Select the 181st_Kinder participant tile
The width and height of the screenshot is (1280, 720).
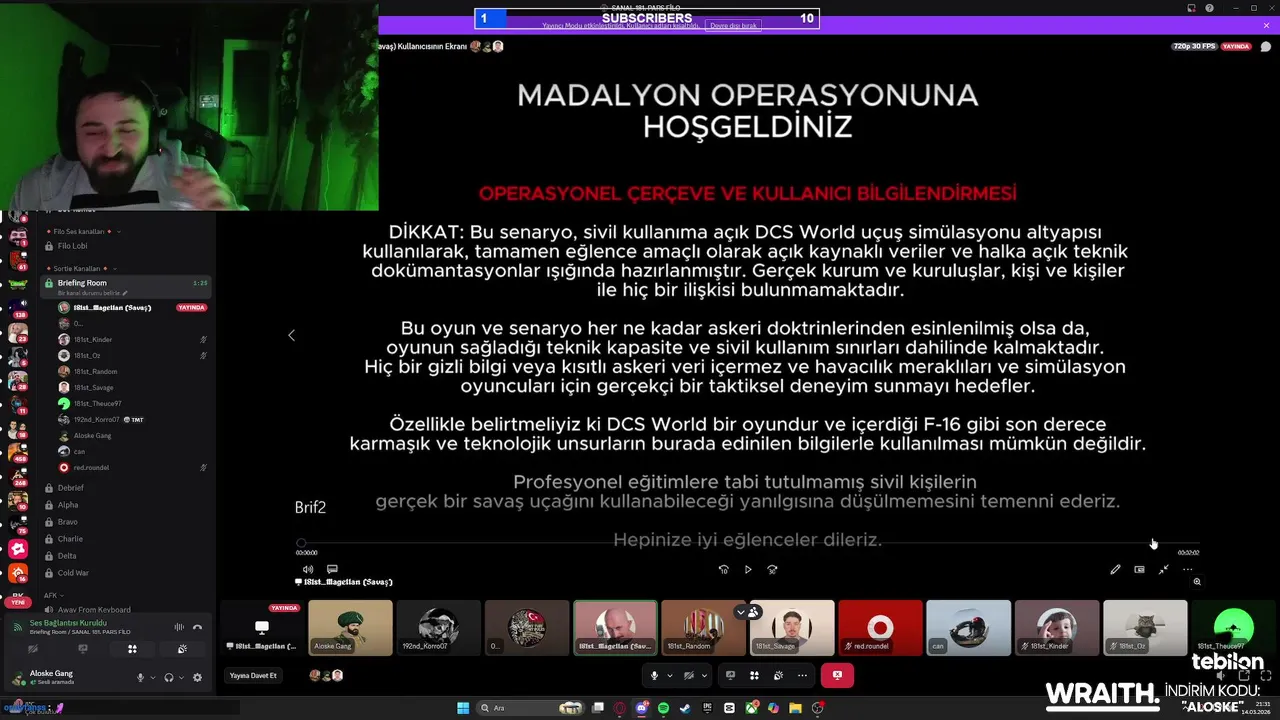point(1057,628)
